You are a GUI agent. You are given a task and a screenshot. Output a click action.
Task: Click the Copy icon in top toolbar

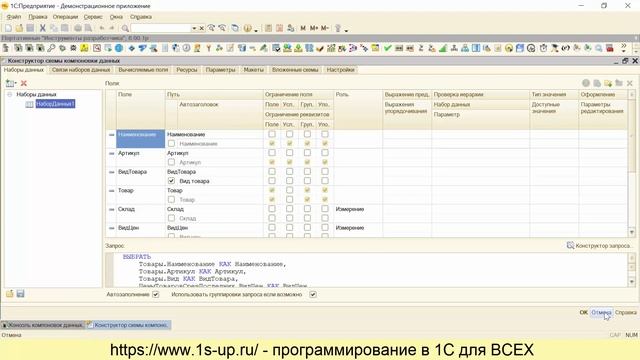[53, 28]
